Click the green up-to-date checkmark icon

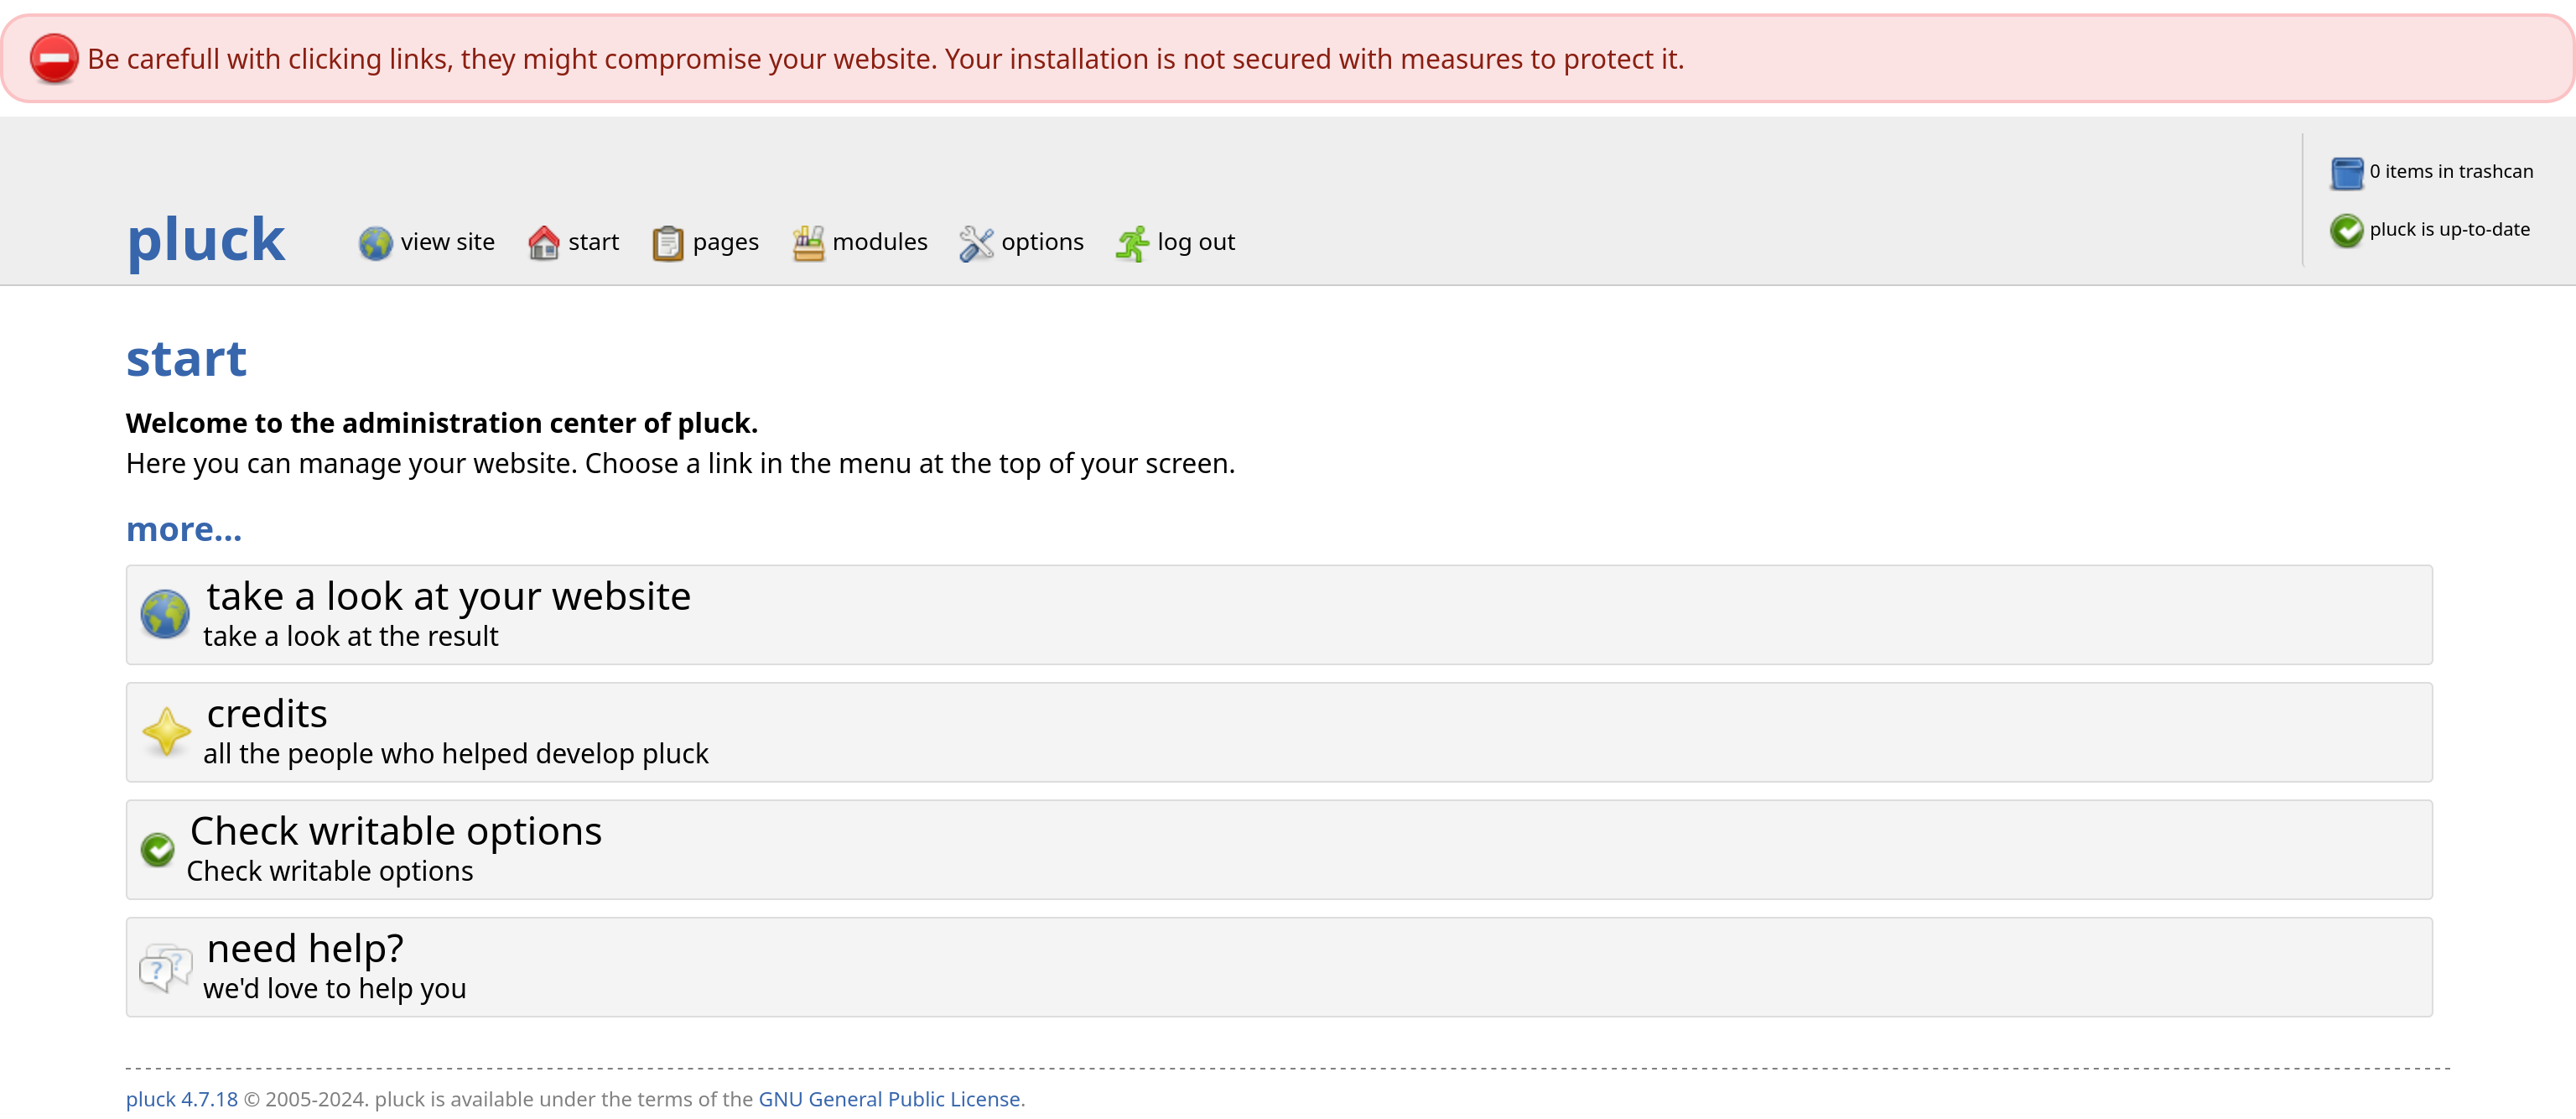pos(2346,231)
